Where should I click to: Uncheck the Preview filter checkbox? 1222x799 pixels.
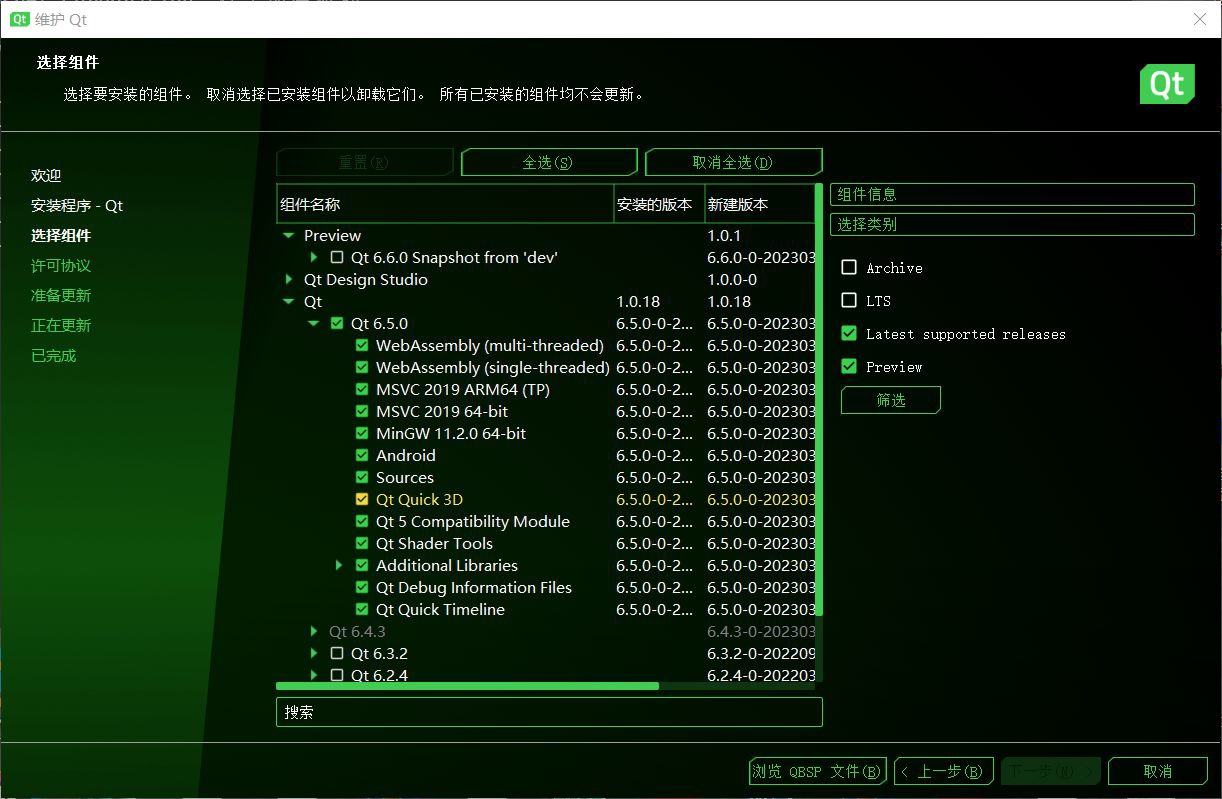pos(849,366)
